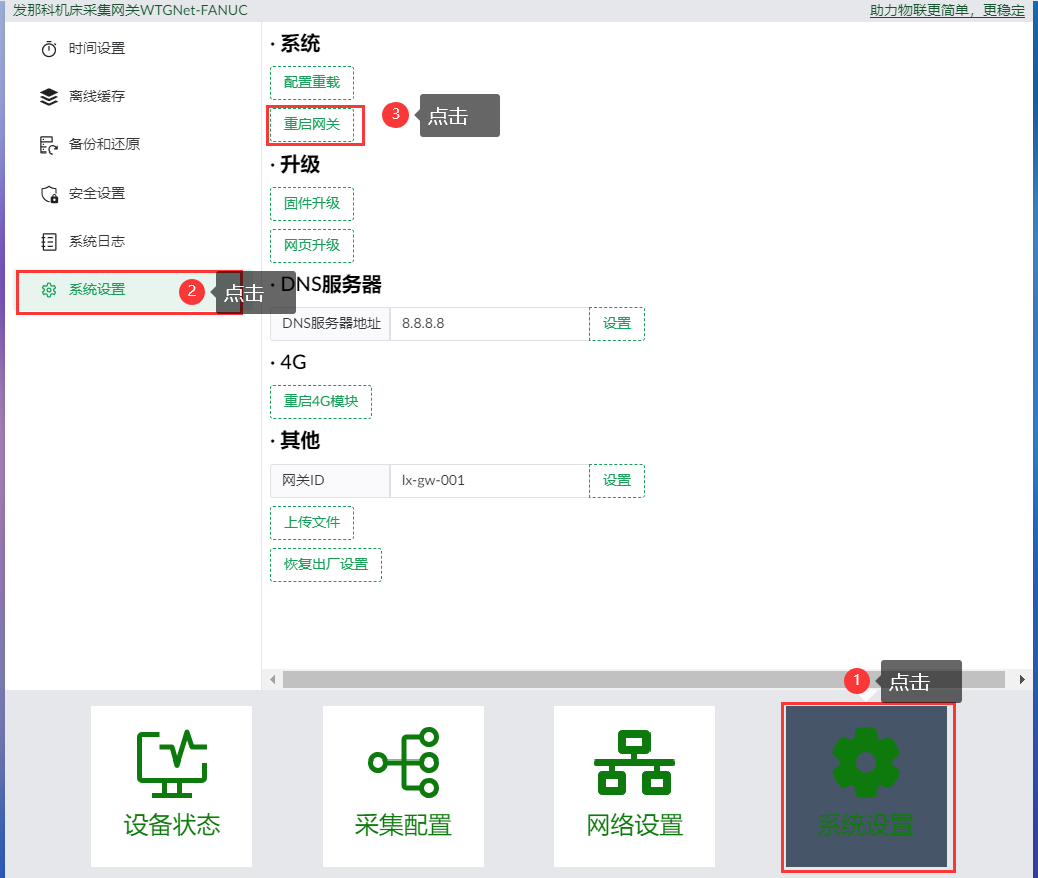The width and height of the screenshot is (1038, 878).
Task: Click the network icon on 网络设置 tile
Action: click(634, 763)
